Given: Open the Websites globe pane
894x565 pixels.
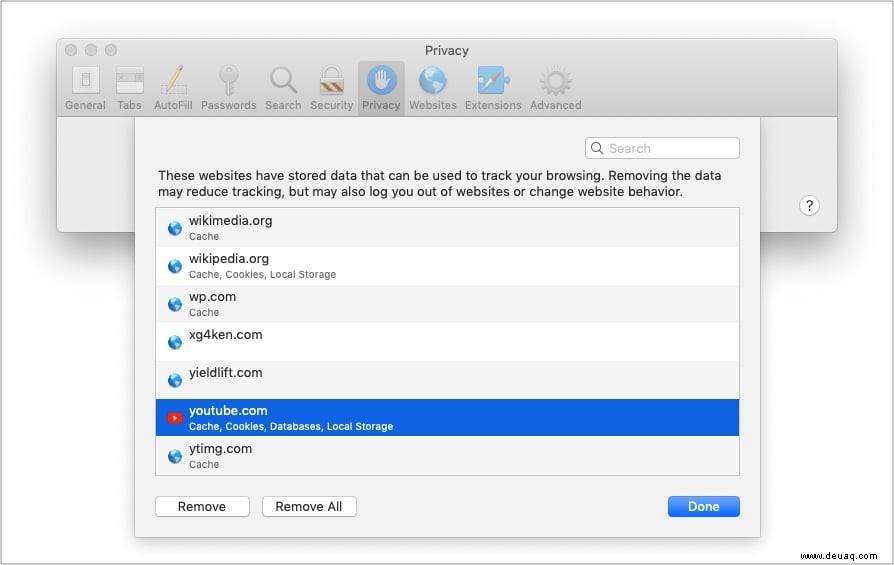Looking at the screenshot, I should pos(433,88).
